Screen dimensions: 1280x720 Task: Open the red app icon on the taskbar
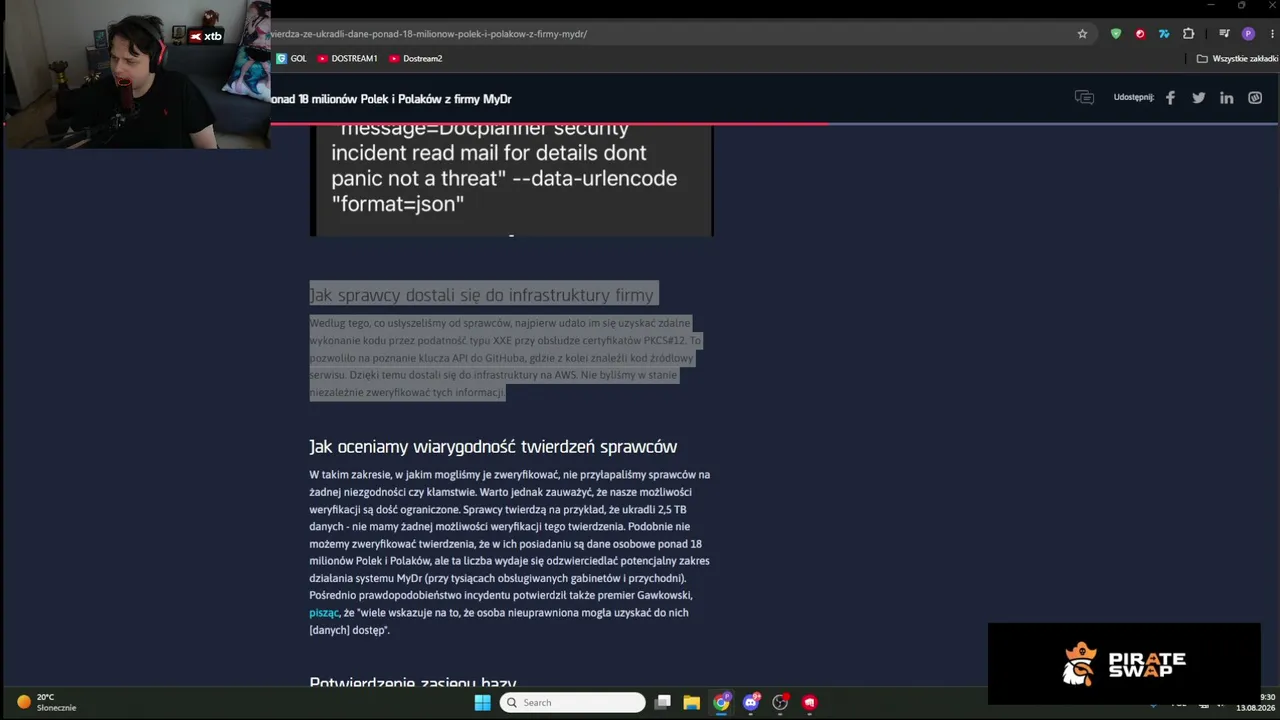tap(810, 702)
